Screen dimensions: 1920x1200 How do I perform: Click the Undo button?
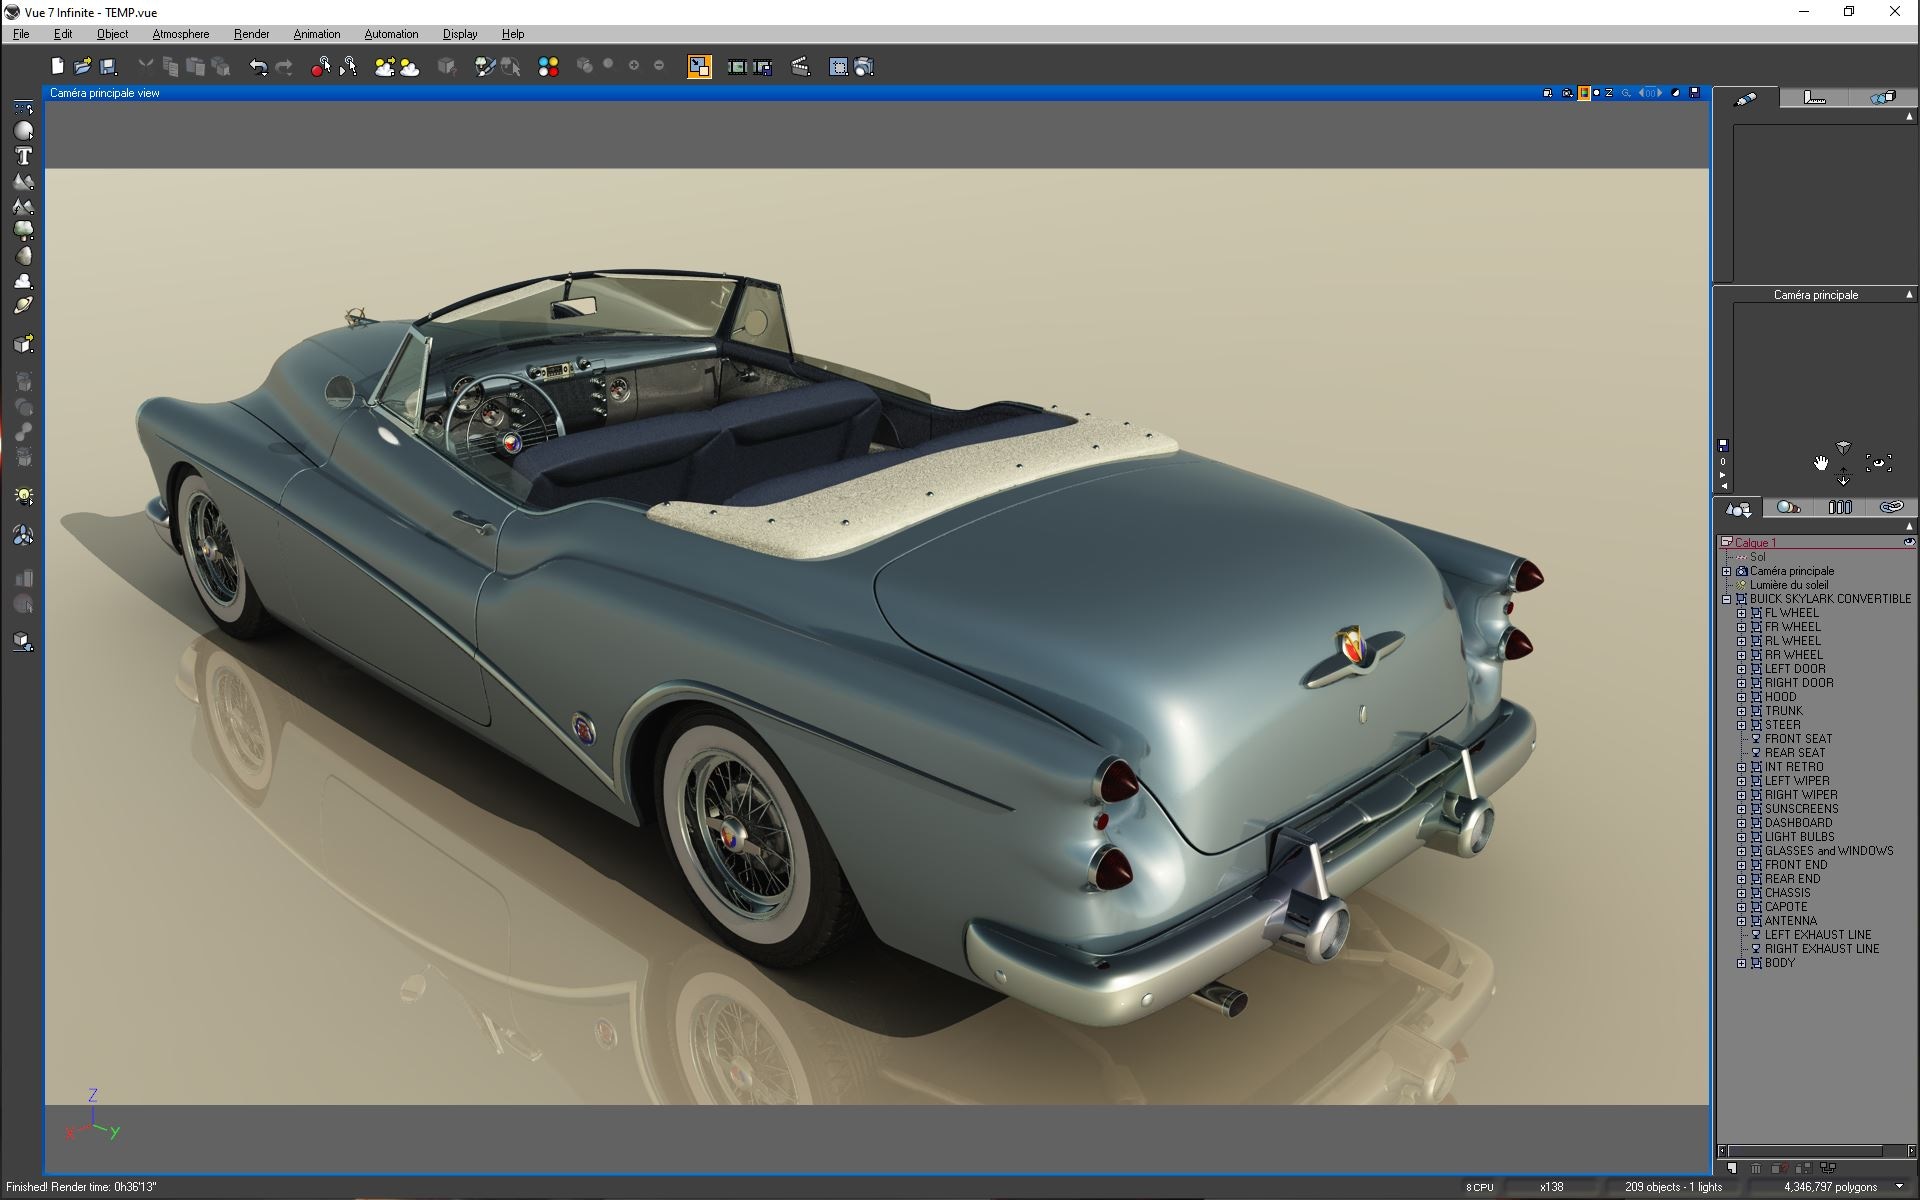pos(258,66)
